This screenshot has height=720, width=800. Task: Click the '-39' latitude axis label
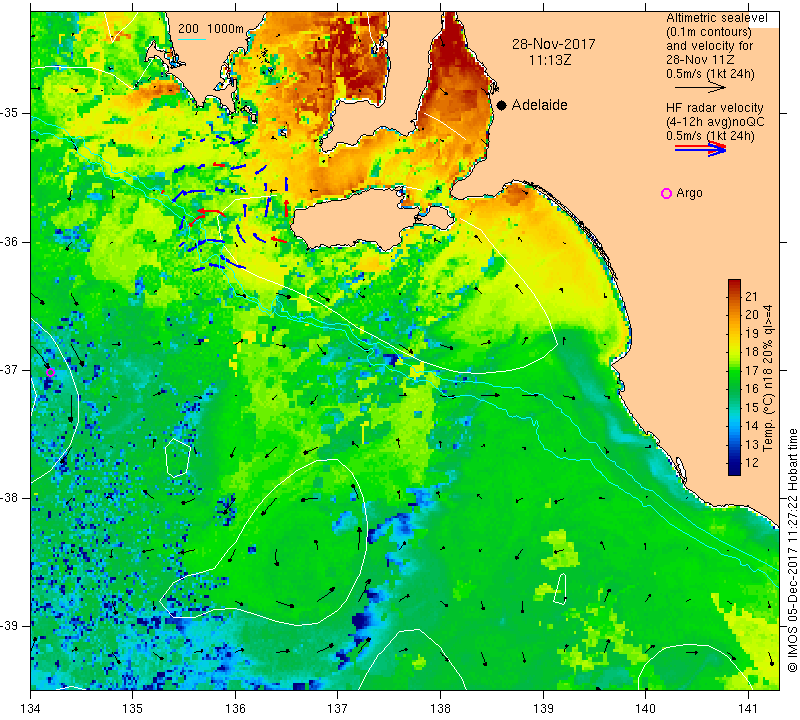click(9, 626)
